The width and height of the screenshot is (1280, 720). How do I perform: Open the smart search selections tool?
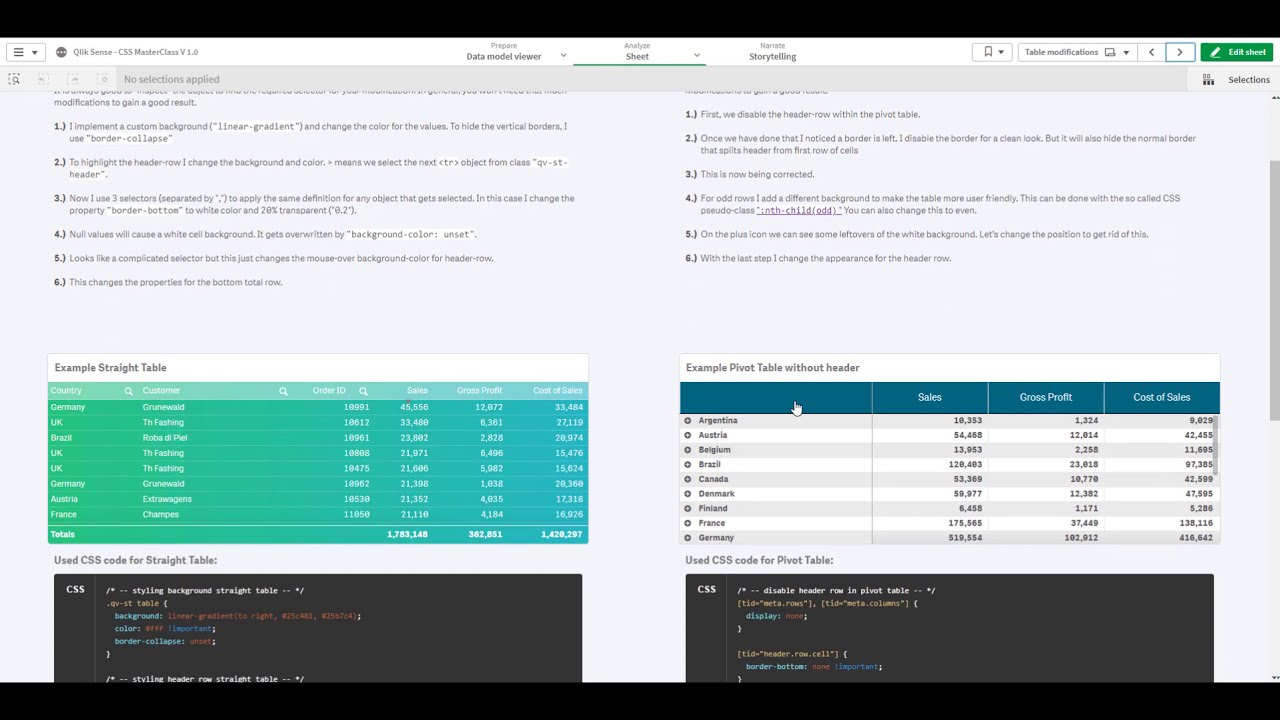[x=15, y=79]
